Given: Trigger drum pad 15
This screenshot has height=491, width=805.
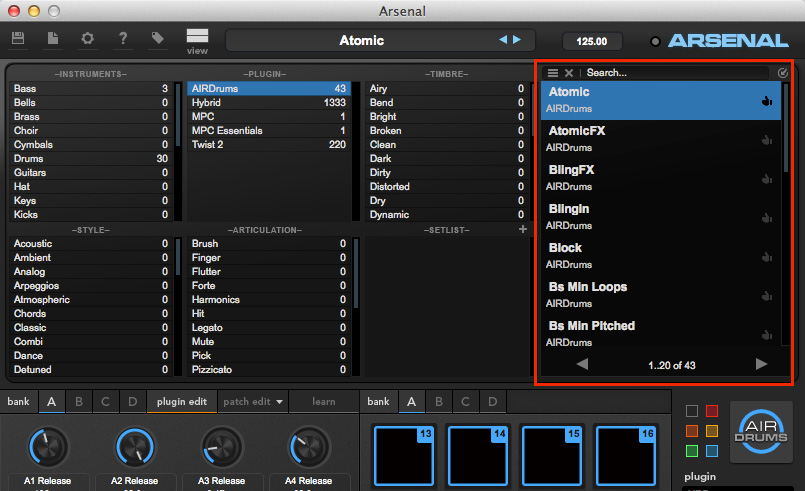Looking at the screenshot, I should (x=551, y=456).
